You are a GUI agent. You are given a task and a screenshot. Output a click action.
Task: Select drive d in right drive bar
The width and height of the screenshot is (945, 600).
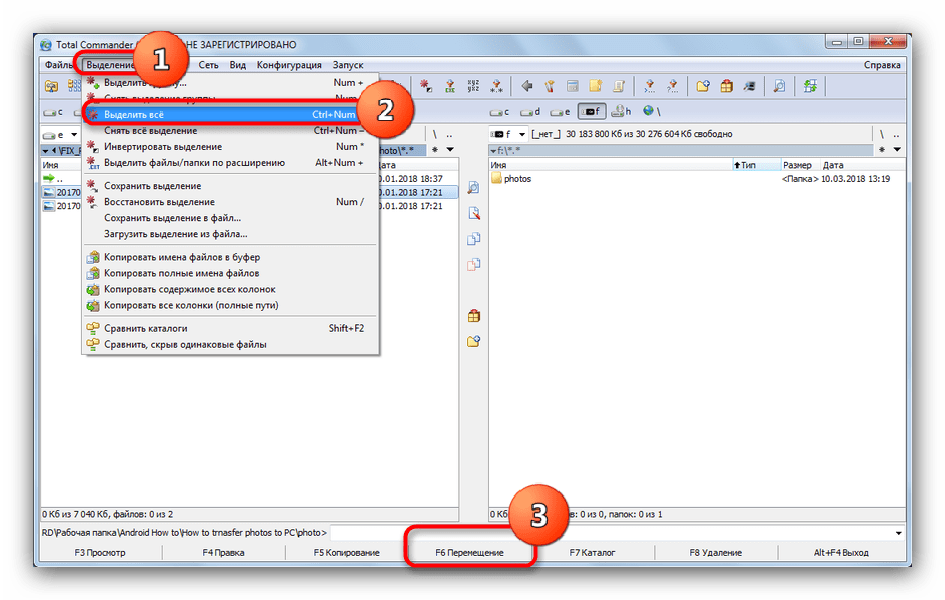[x=530, y=112]
